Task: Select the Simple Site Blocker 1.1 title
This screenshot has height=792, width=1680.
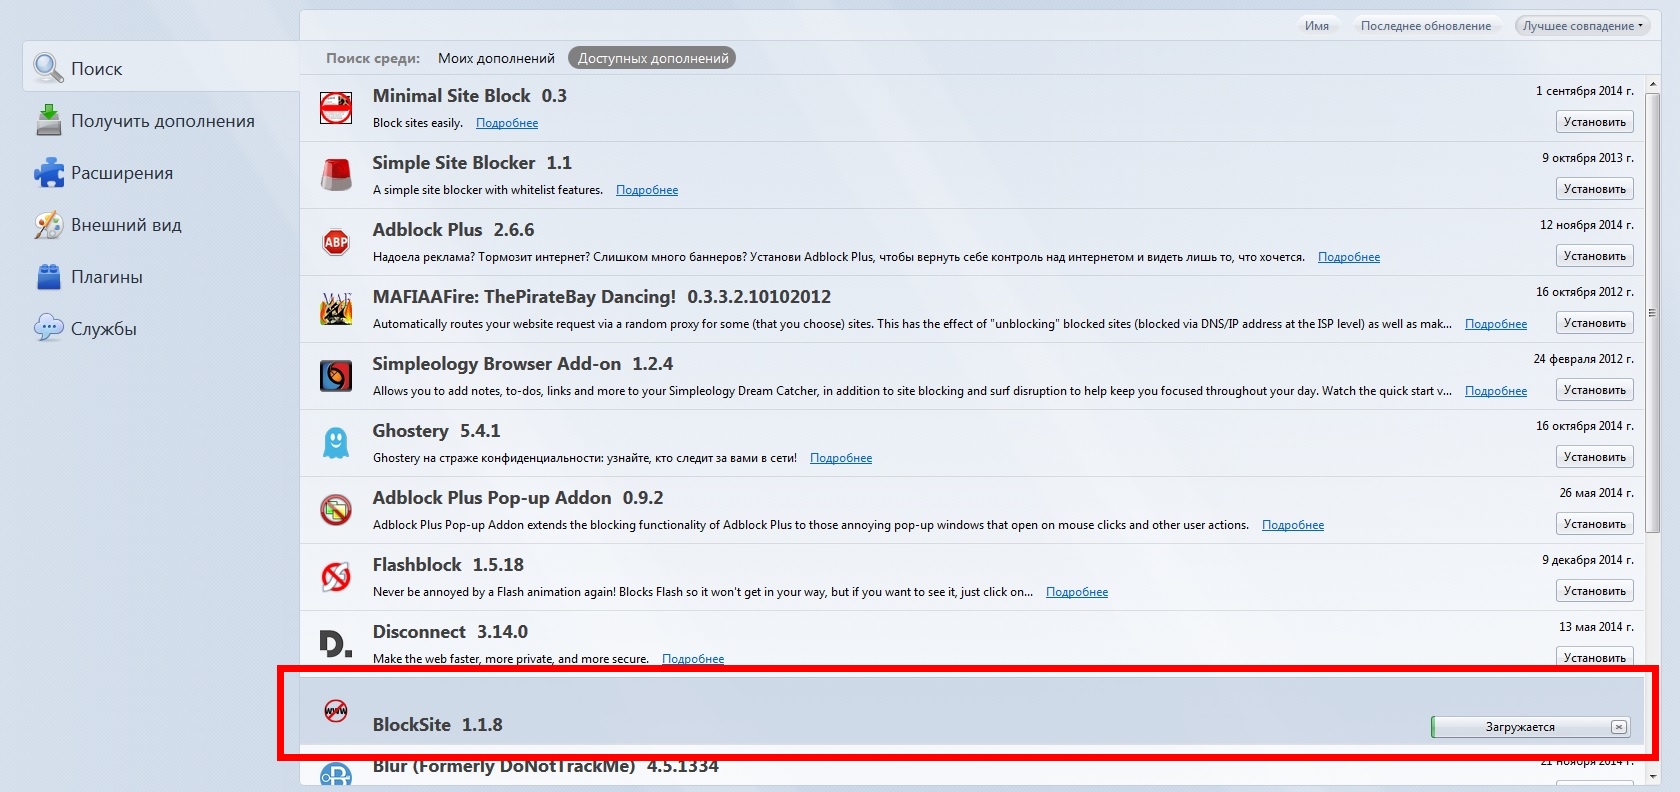Action: pyautogui.click(x=472, y=163)
